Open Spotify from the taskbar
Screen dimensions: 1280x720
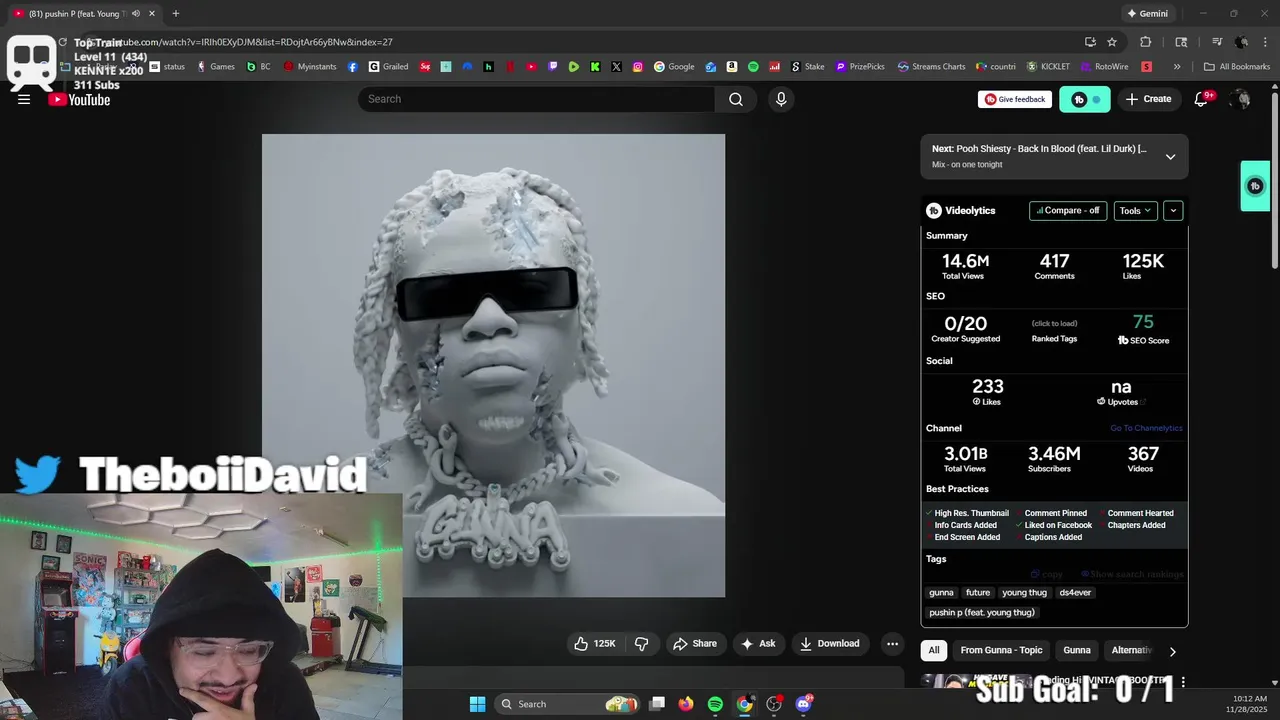[715, 704]
